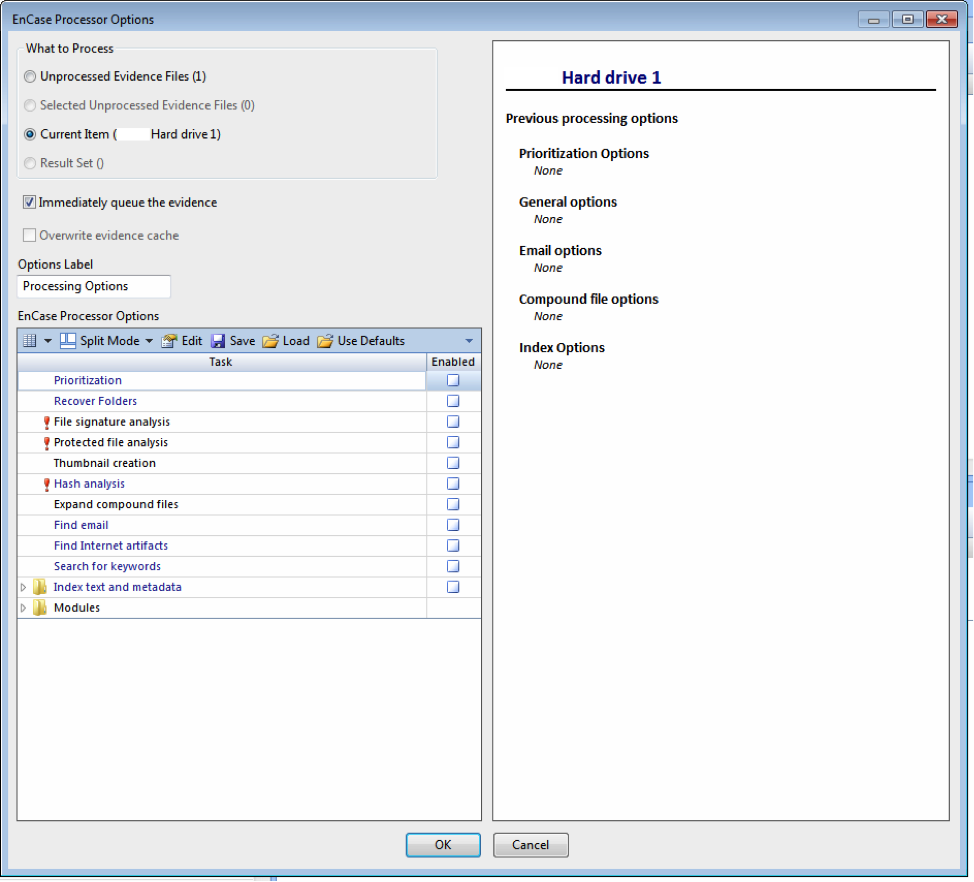Enable Expand compound files checkbox

coord(453,504)
